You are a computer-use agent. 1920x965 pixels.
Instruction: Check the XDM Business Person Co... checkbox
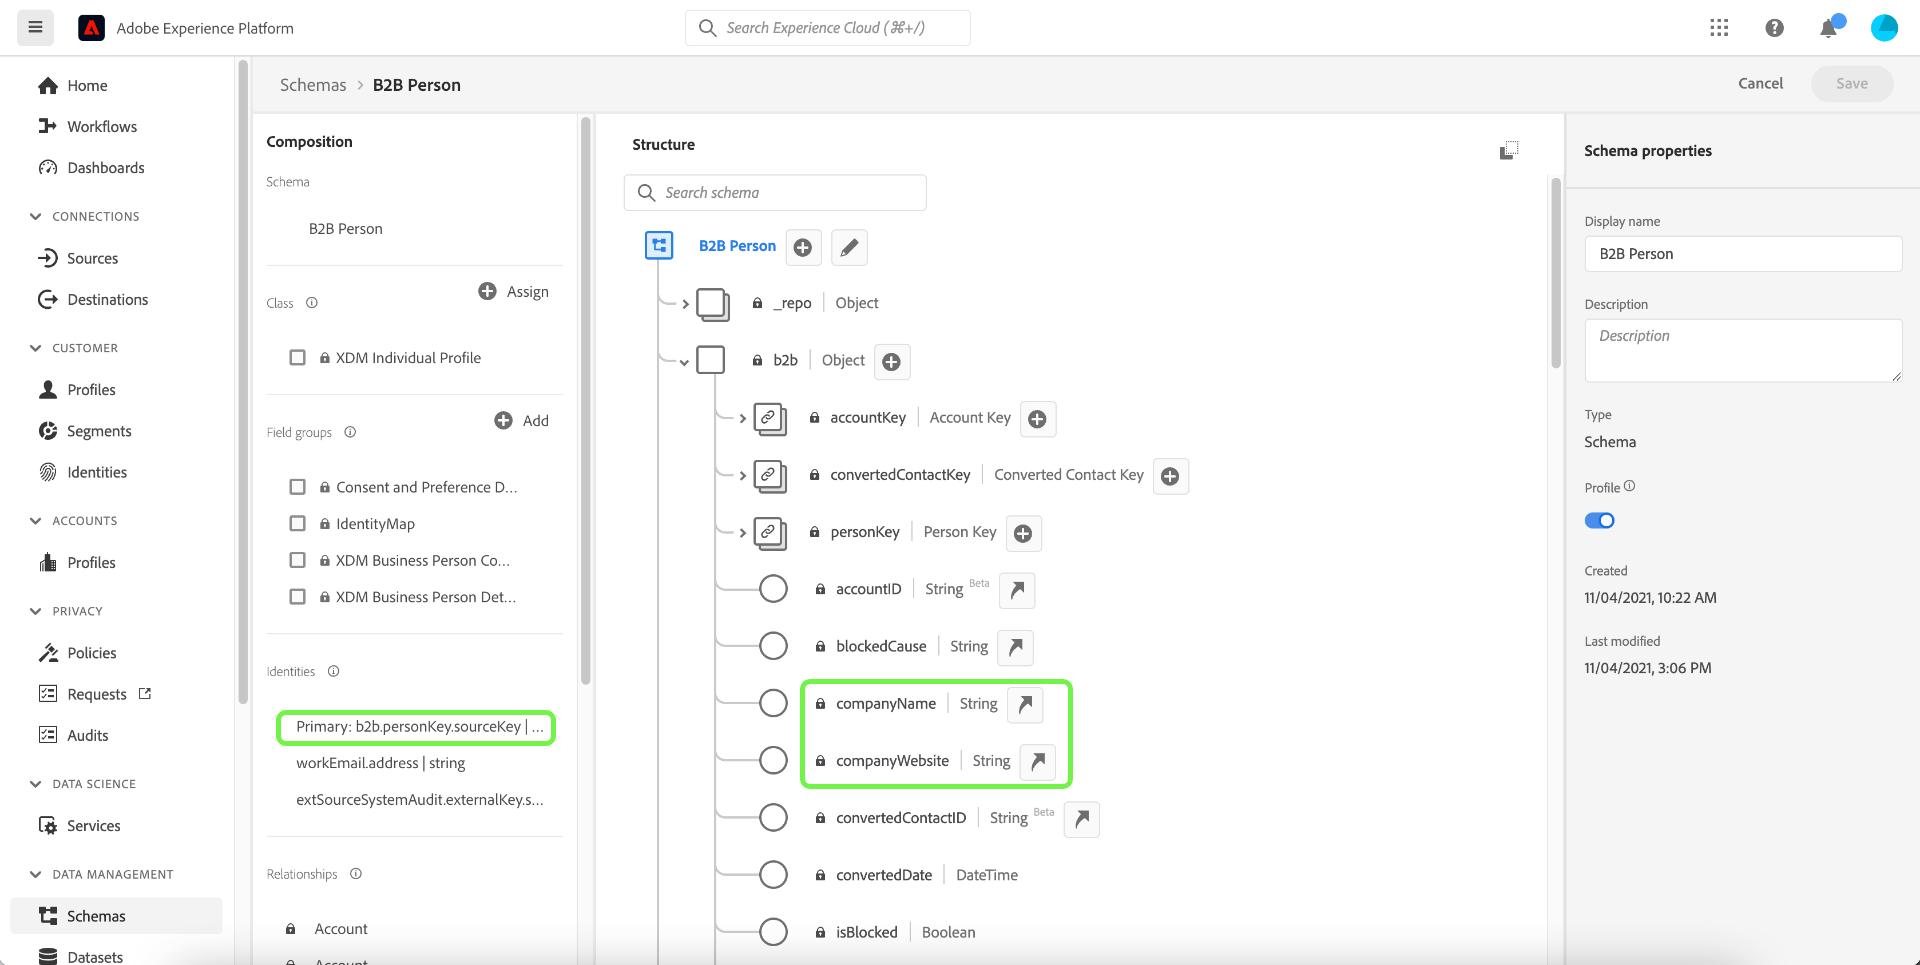coord(297,560)
